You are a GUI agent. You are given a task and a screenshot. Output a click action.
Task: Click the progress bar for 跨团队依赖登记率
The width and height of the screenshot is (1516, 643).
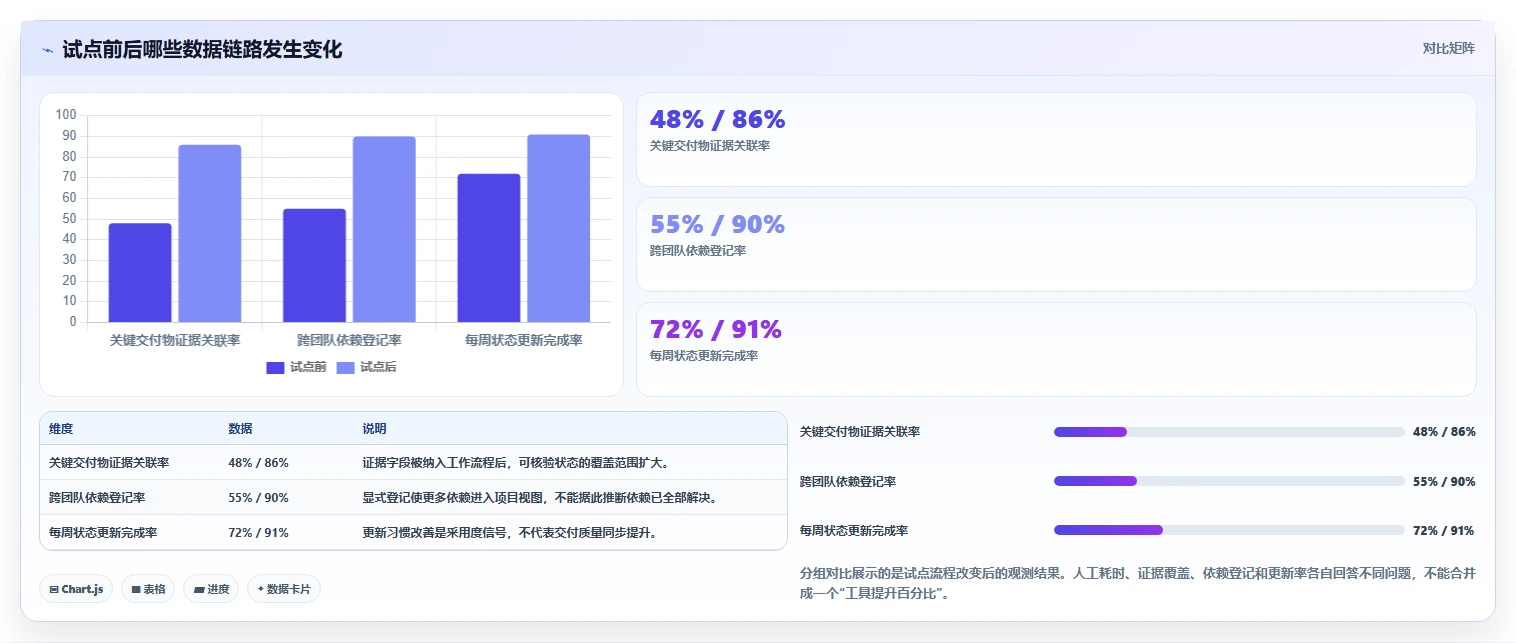(1229, 481)
